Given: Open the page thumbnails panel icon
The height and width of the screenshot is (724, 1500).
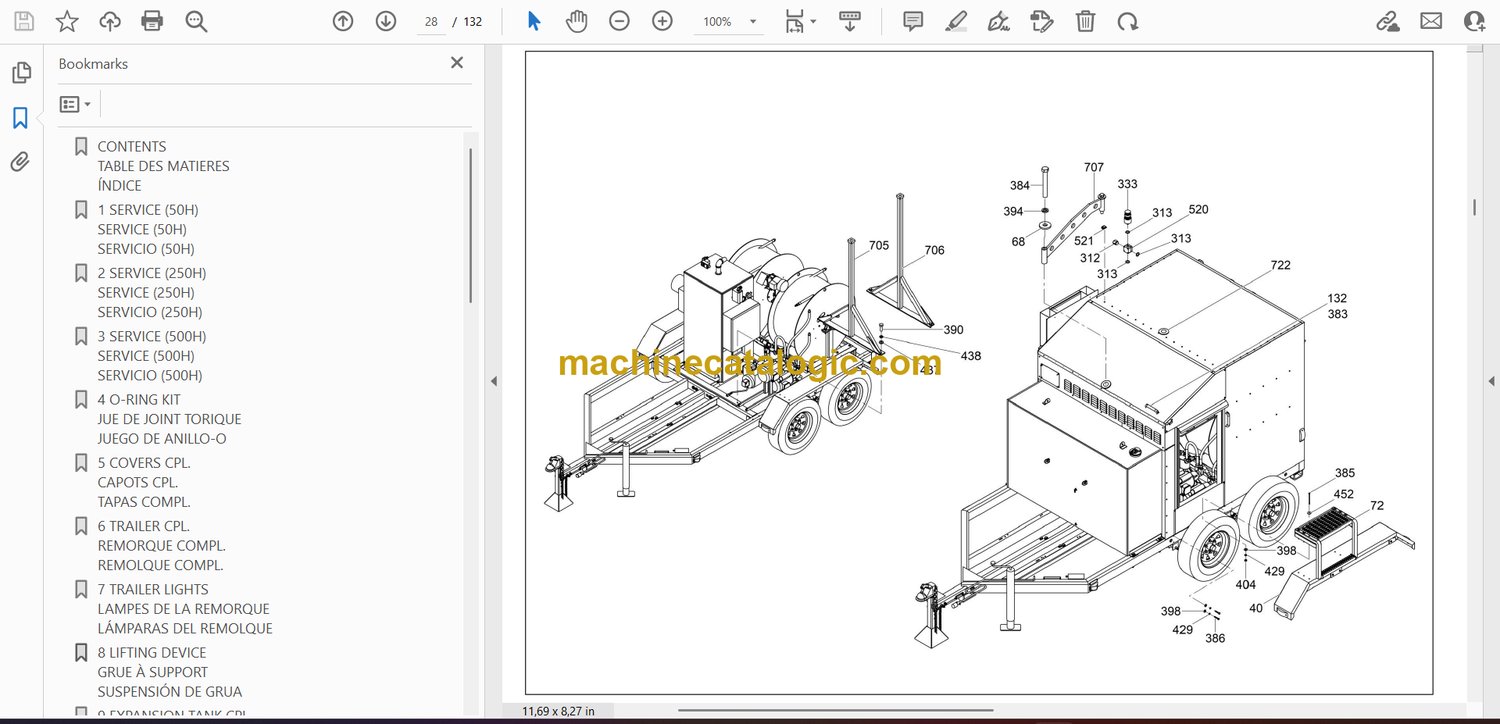Looking at the screenshot, I should [x=21, y=73].
